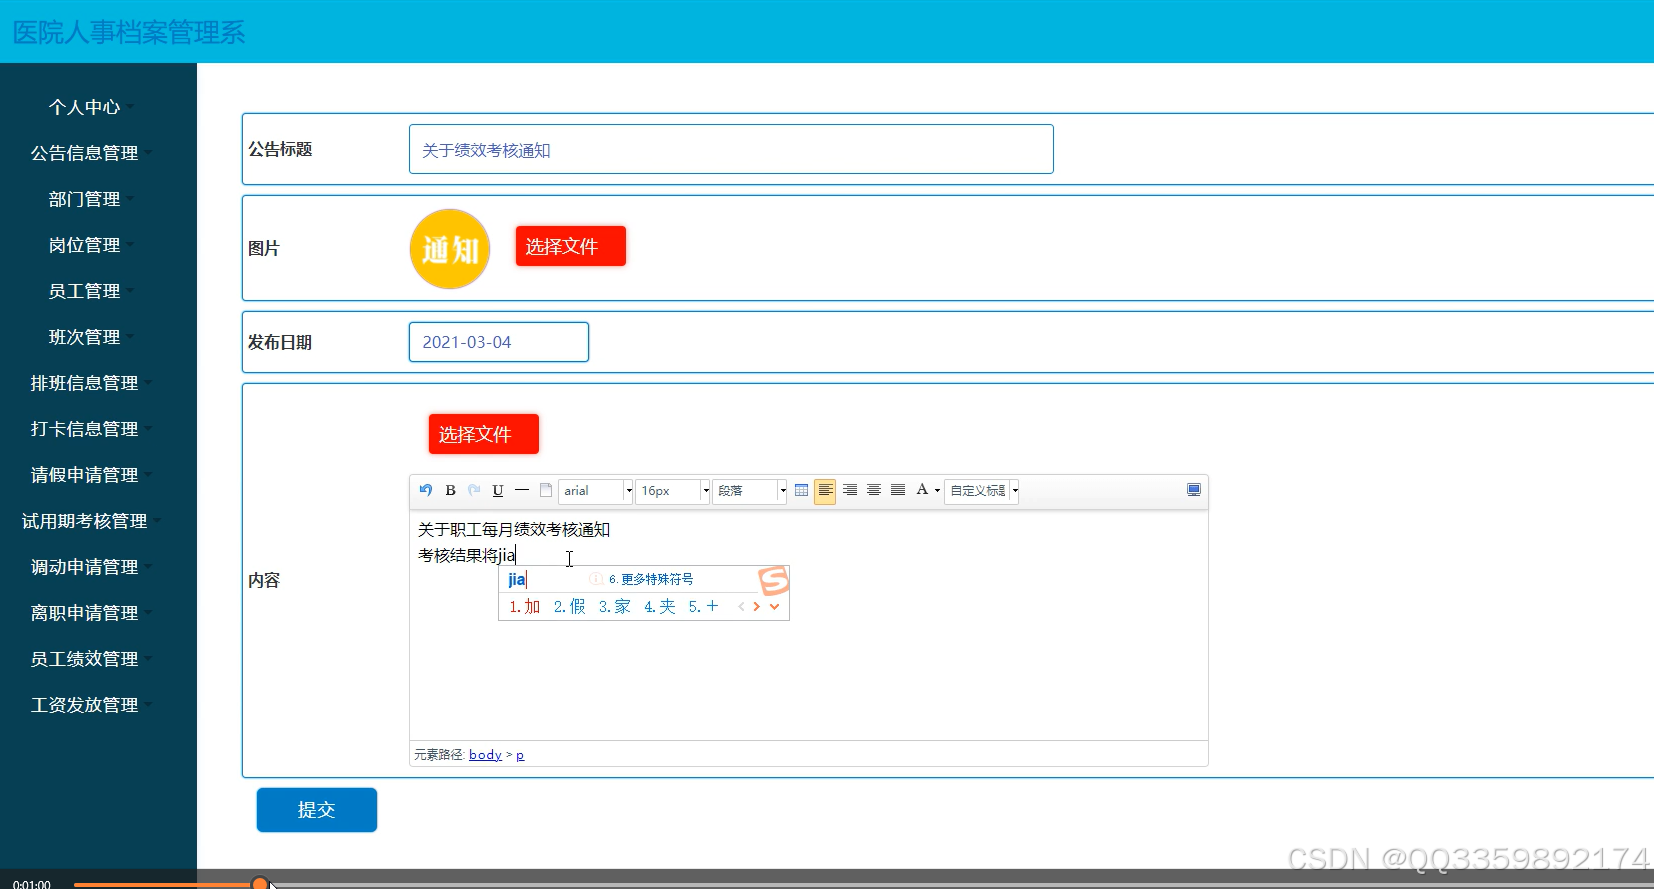Go to next page of IME candidates

pyautogui.click(x=757, y=606)
